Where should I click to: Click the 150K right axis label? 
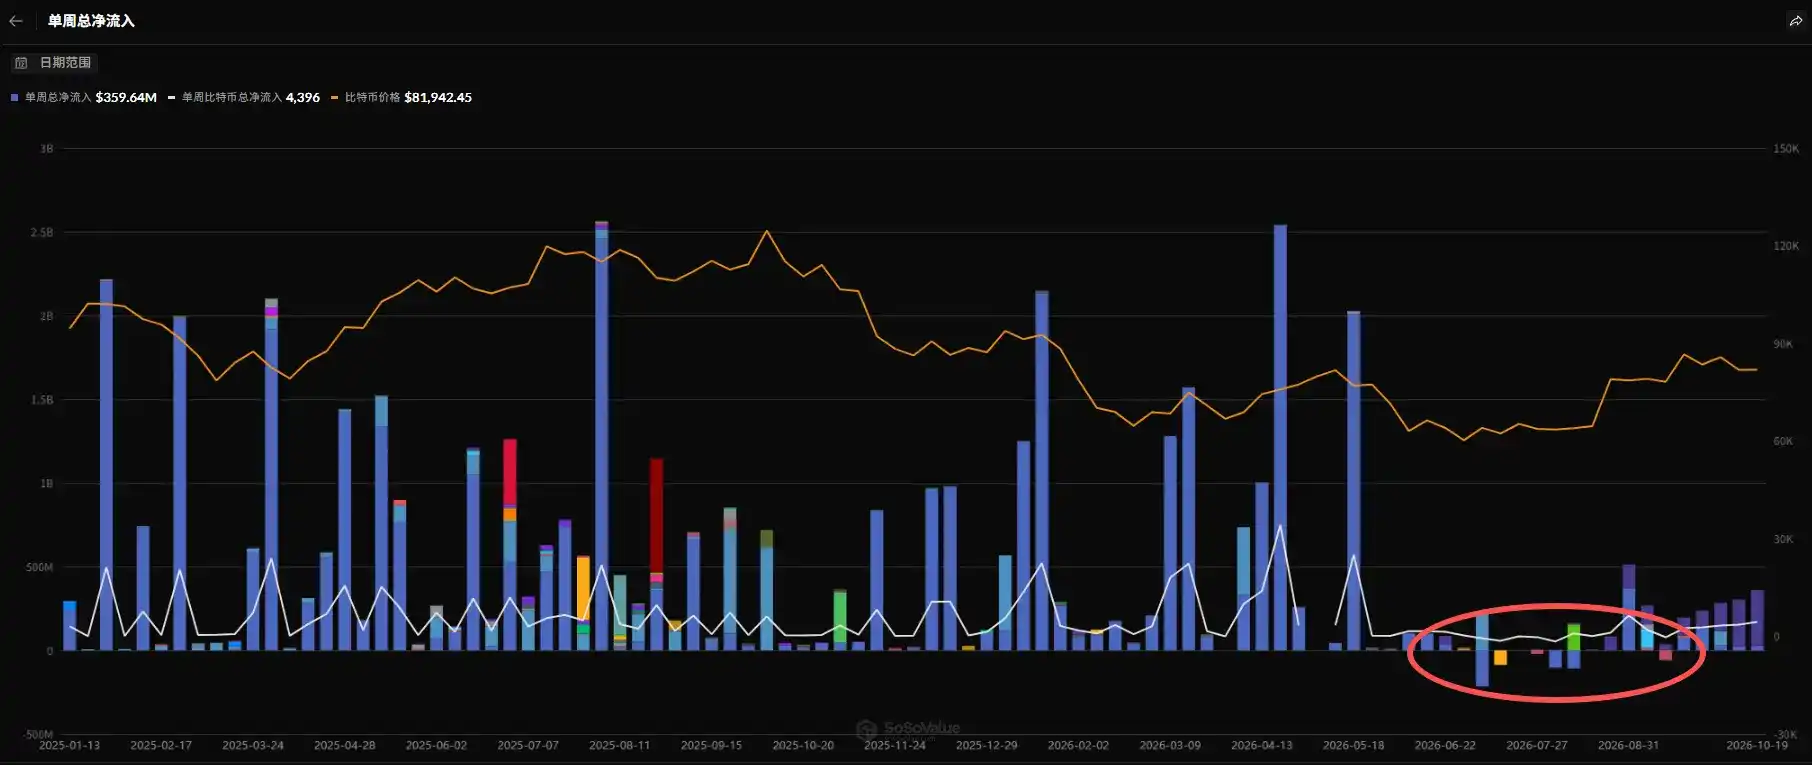(1786, 149)
